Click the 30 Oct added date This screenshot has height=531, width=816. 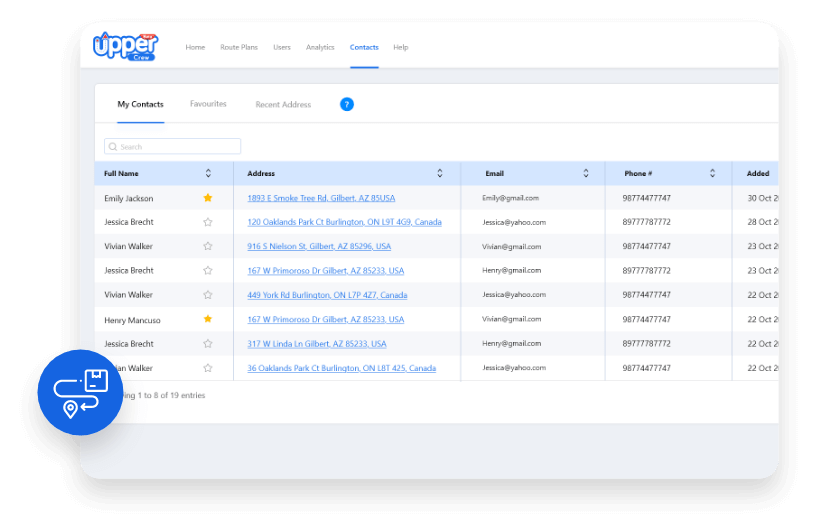pyautogui.click(x=763, y=198)
